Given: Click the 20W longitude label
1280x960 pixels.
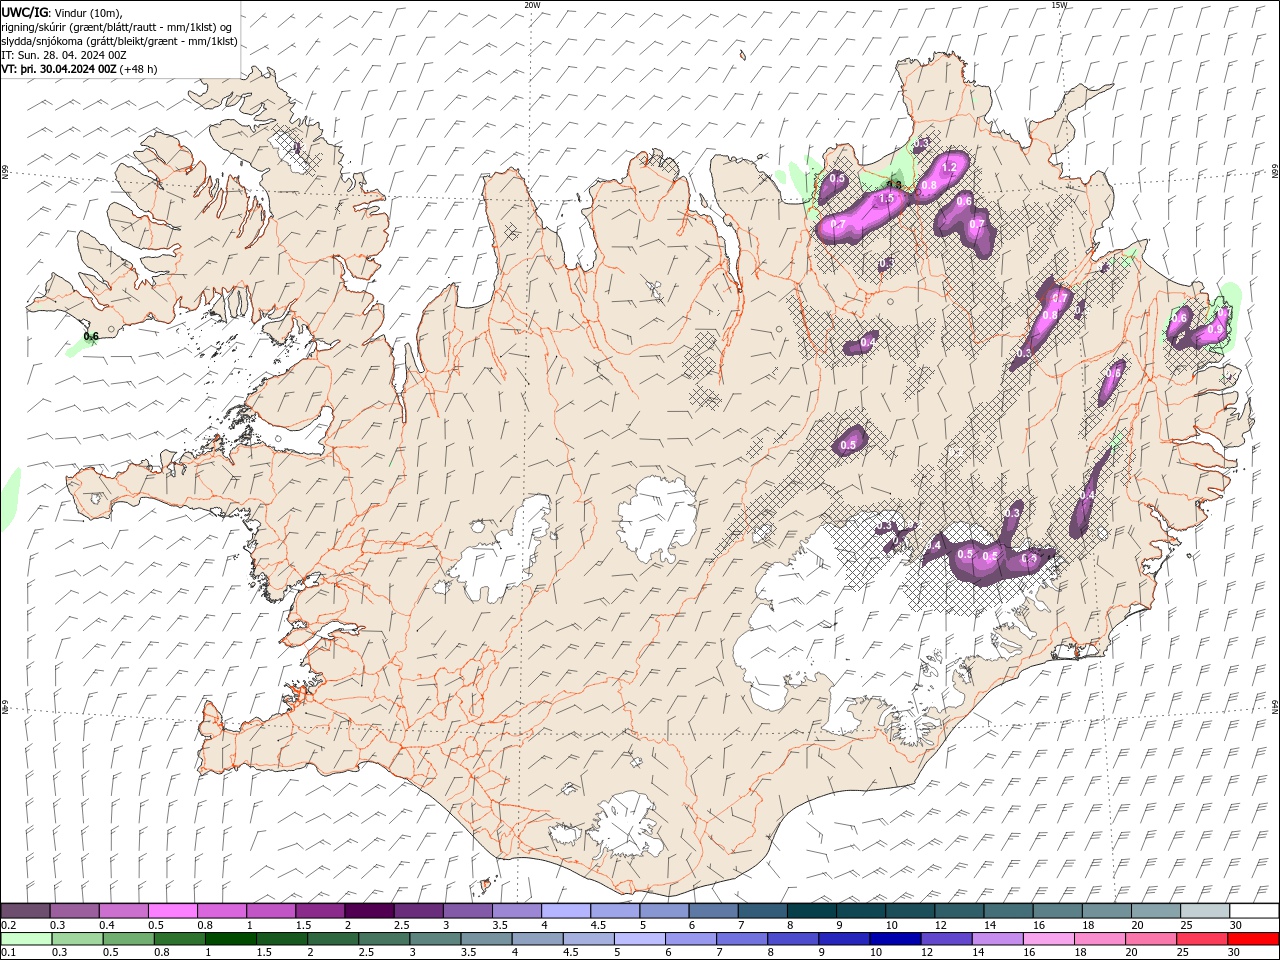Looking at the screenshot, I should [532, 5].
